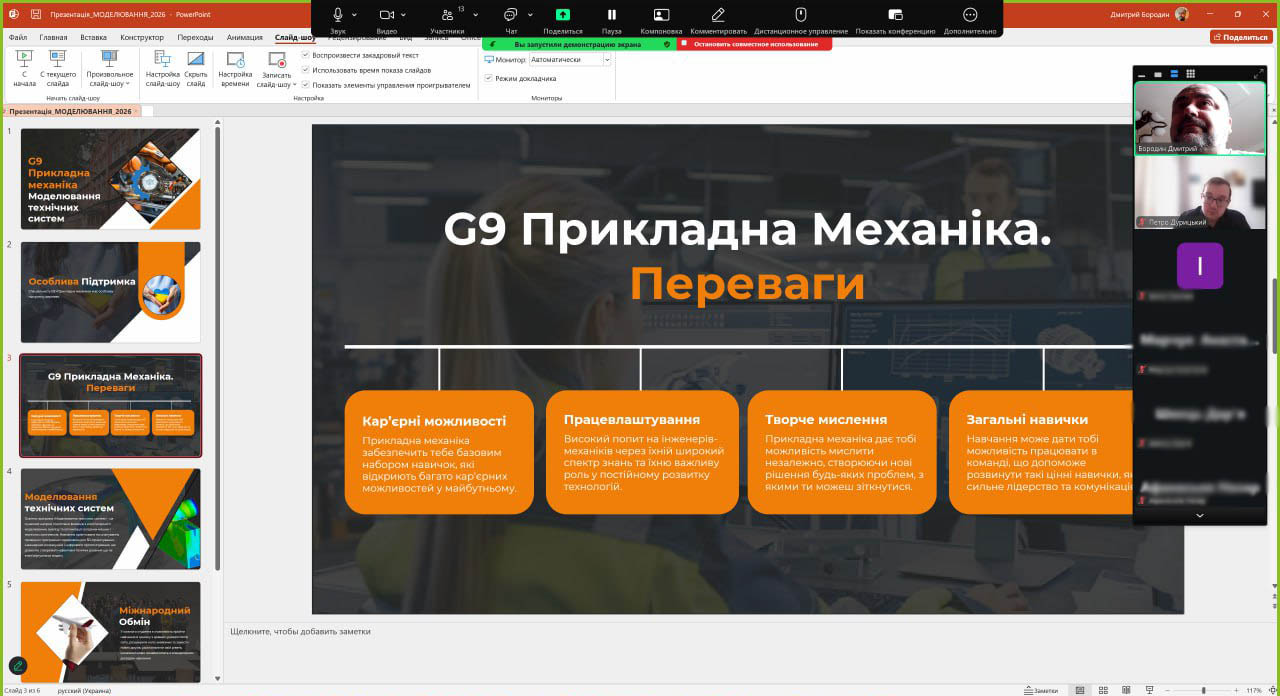Uncheck 'Воспроизвести закадровый текст' checkbox
Viewport: 1280px width, 696px height.
tap(306, 56)
